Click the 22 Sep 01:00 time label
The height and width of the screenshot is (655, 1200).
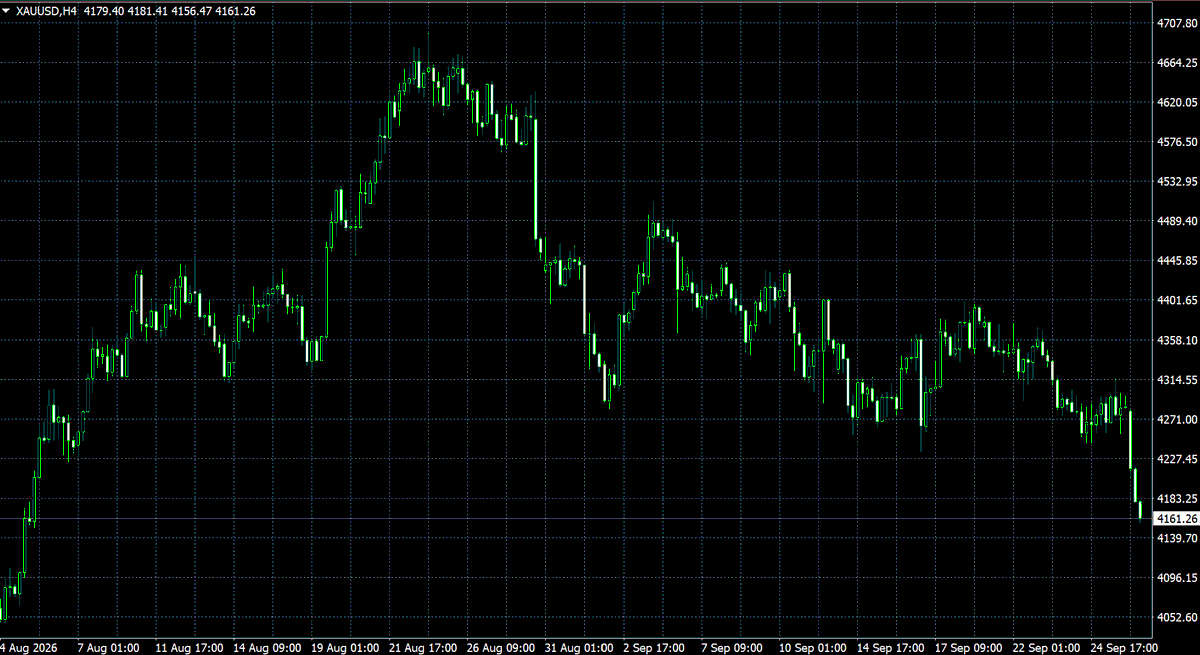(1047, 647)
